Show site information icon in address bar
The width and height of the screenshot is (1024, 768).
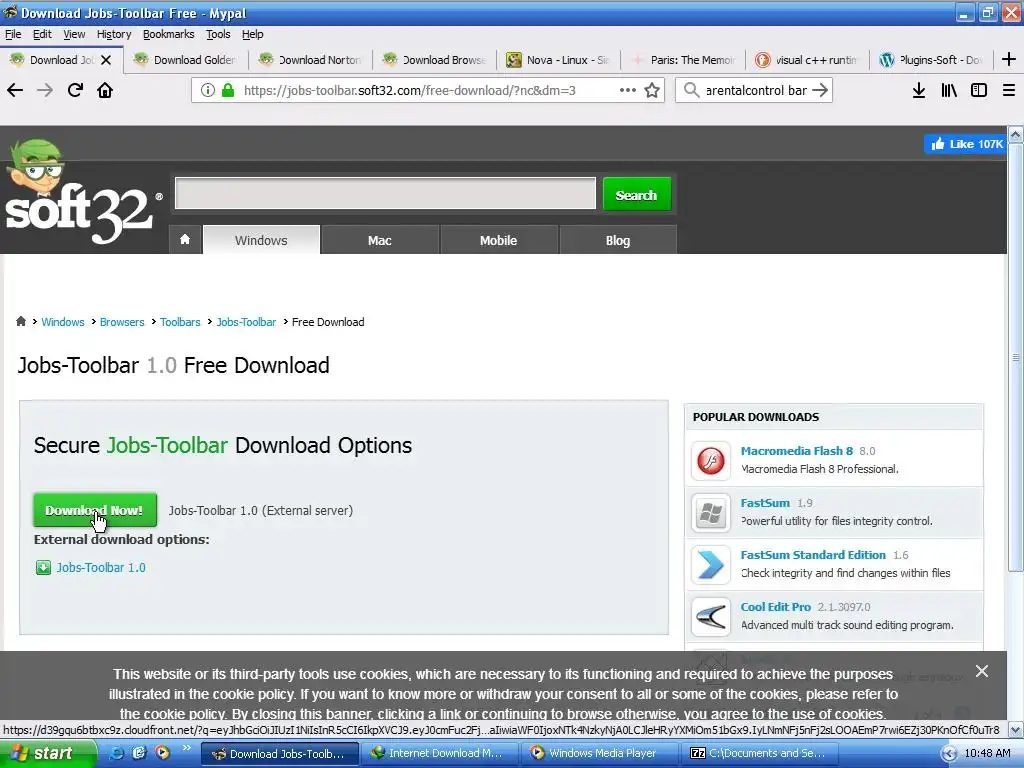tap(208, 90)
